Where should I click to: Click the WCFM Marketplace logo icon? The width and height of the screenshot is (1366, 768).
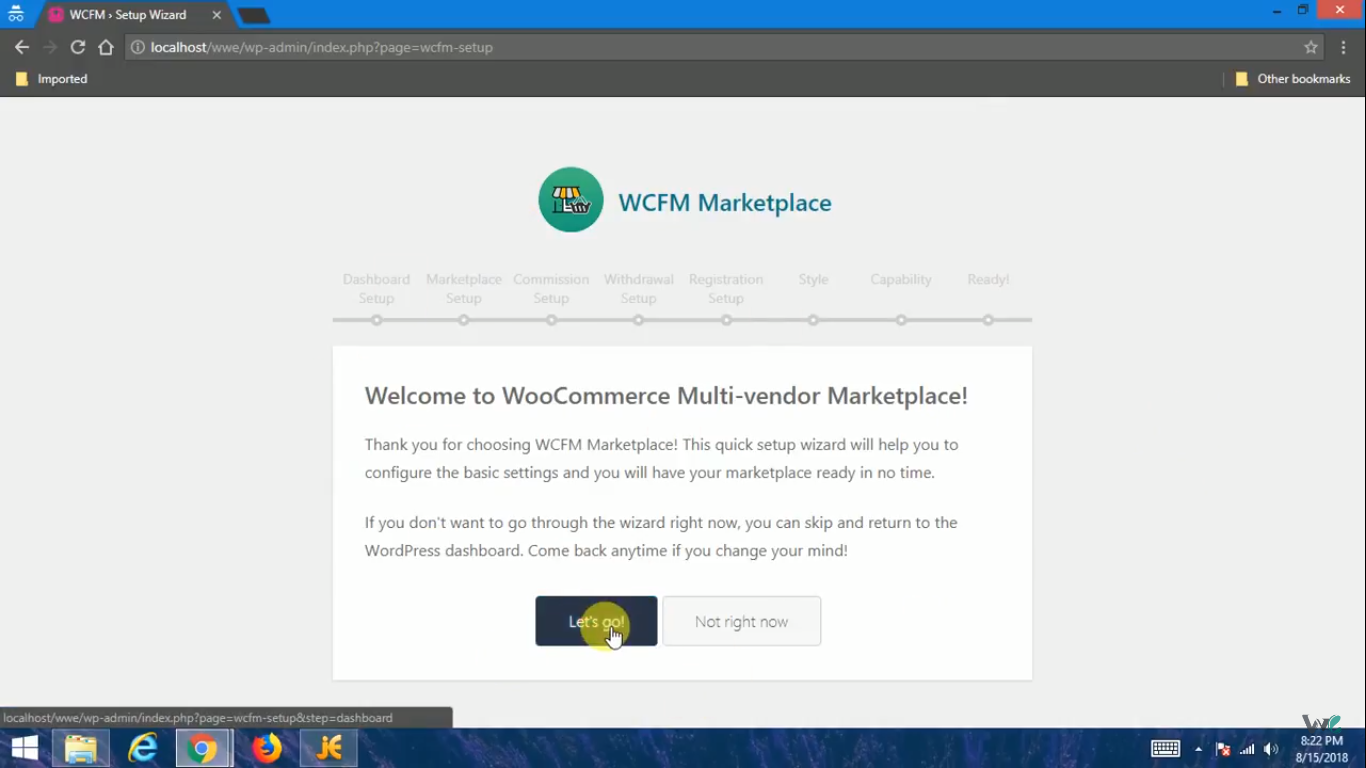[x=571, y=200]
